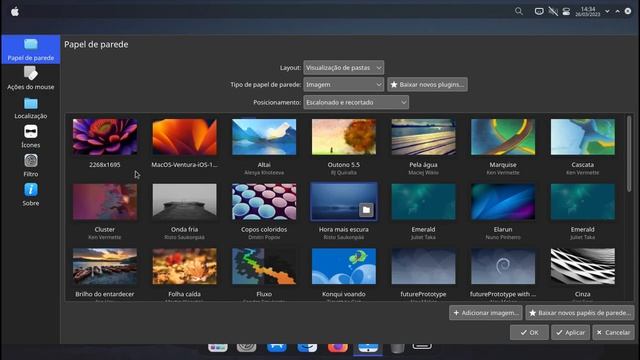Select the Elarun wallpaper
This screenshot has height=360, width=640.
503,202
